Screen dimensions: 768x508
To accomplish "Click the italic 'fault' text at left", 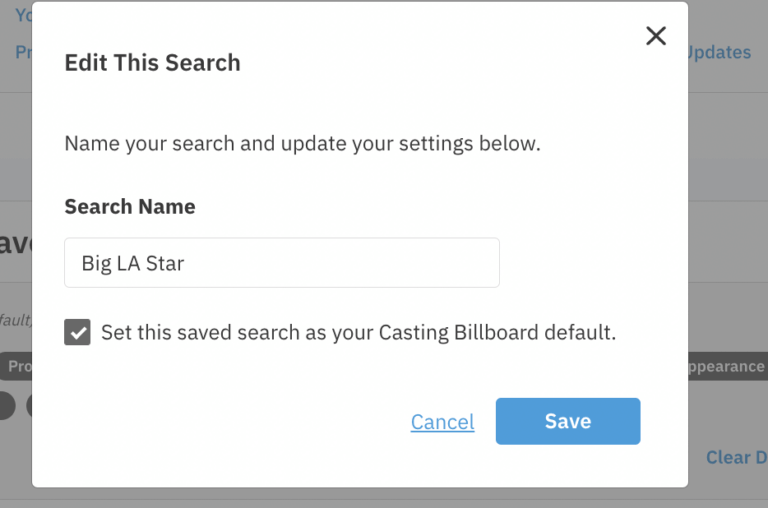I will coord(16,320).
